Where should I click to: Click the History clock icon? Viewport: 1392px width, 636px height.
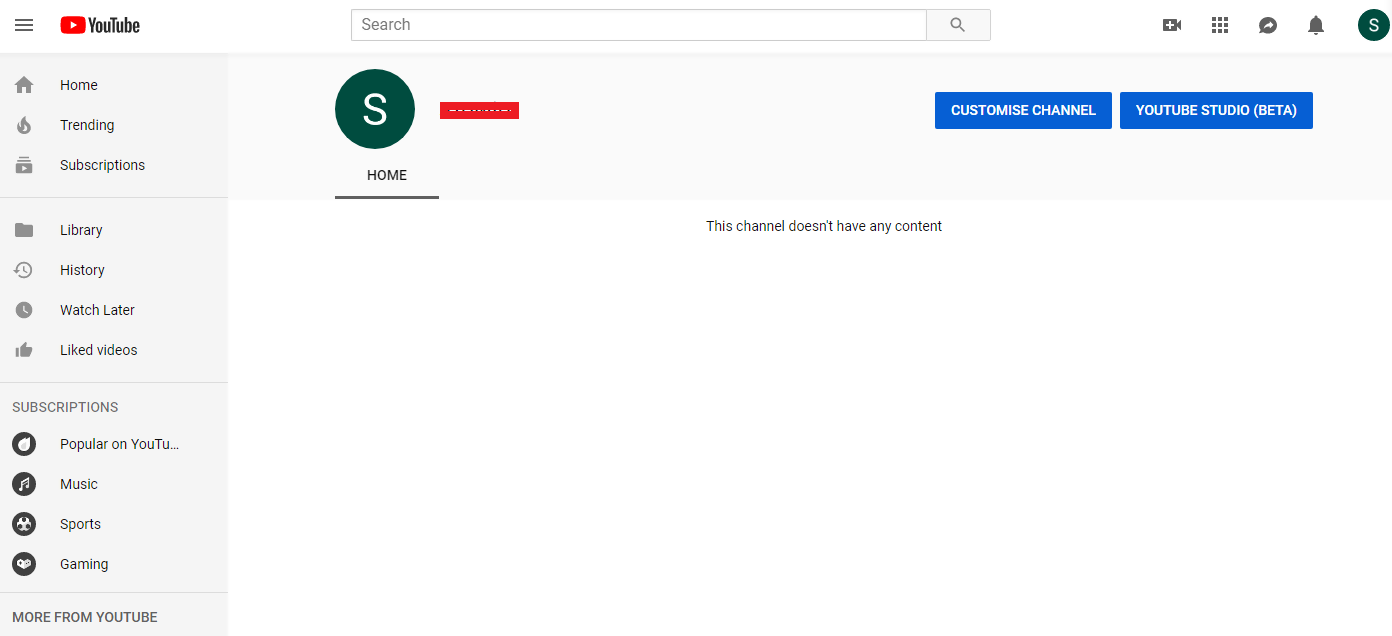[24, 270]
